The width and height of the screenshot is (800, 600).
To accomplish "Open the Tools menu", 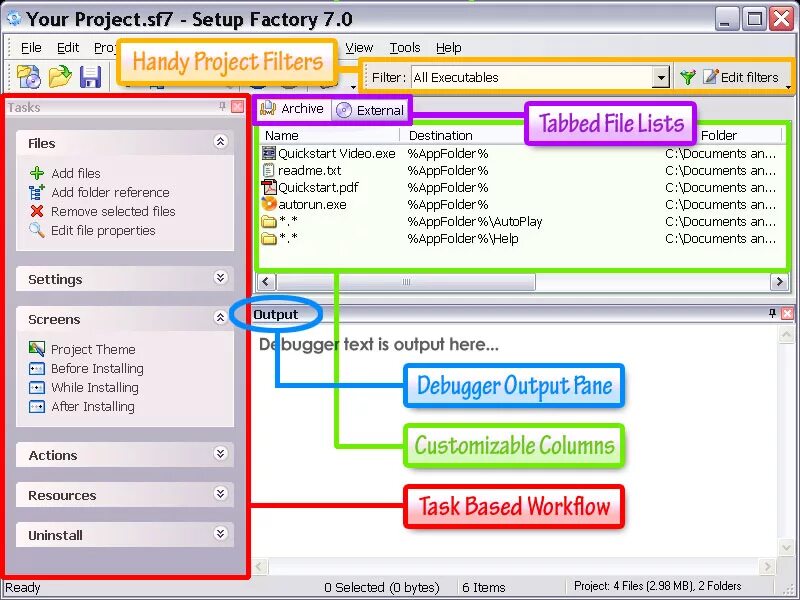I will coord(405,47).
